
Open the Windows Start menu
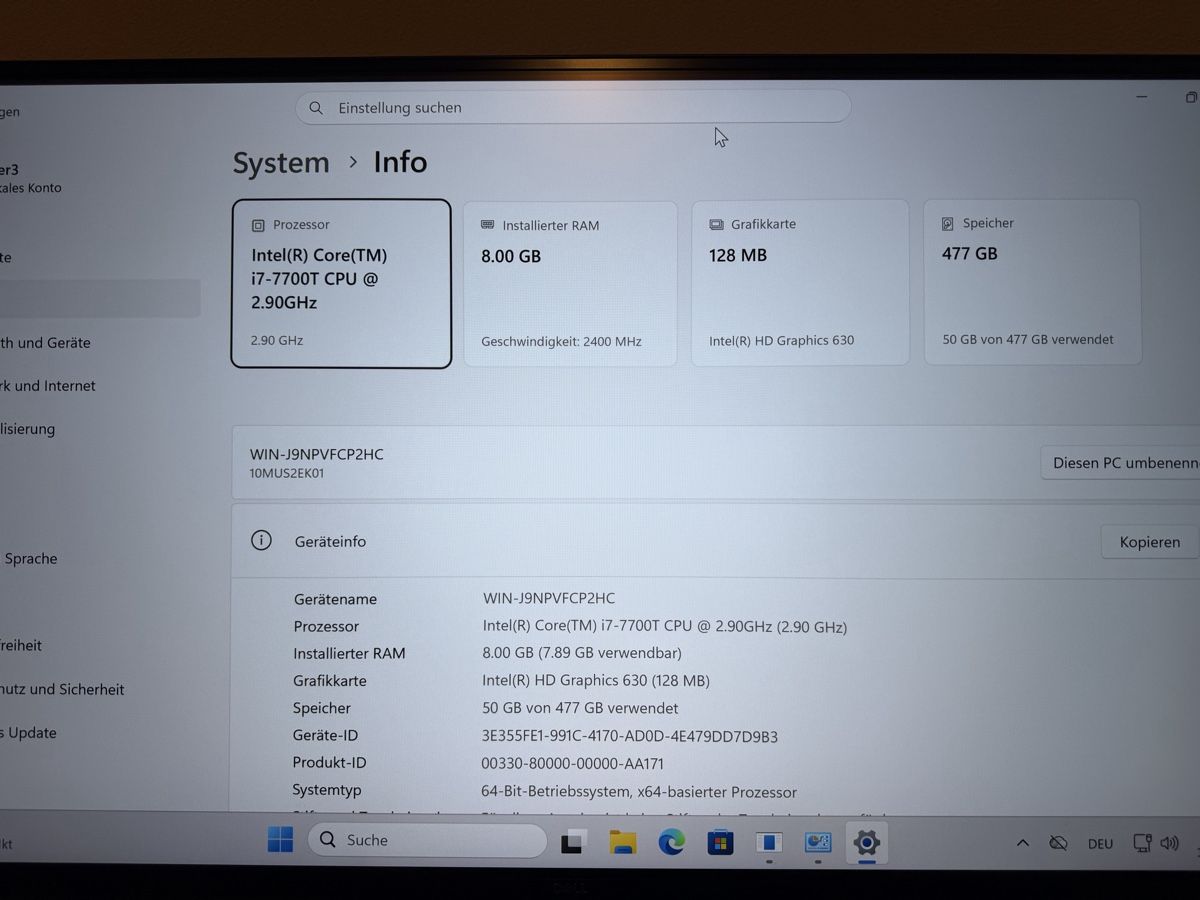280,840
